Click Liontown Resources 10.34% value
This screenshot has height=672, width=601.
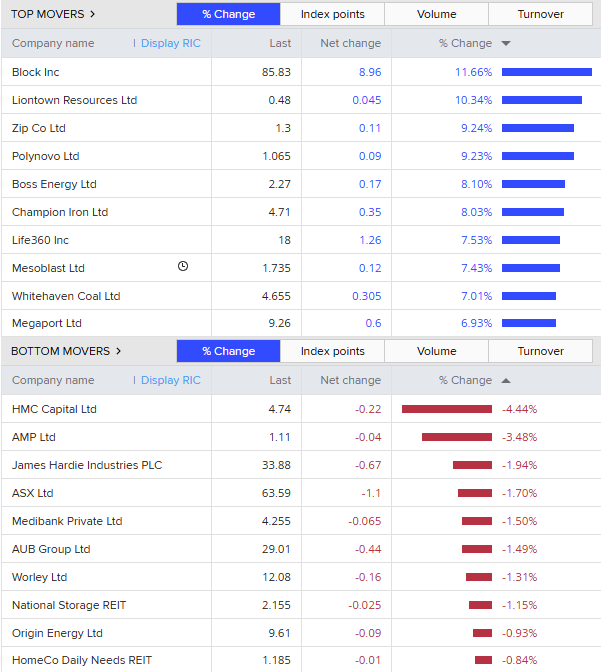(473, 100)
